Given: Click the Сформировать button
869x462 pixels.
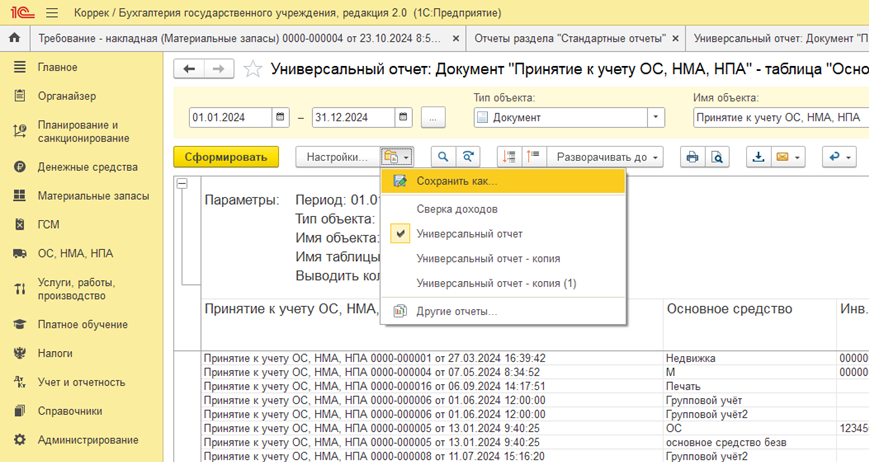Looking at the screenshot, I should (x=226, y=157).
